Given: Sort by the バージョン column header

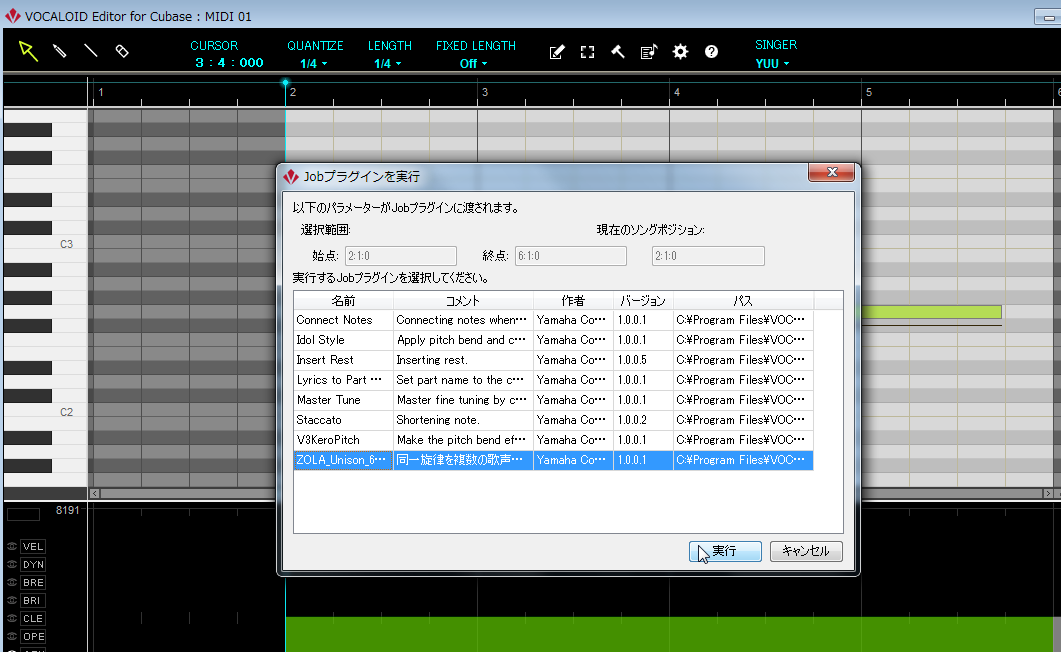Looking at the screenshot, I should point(643,301).
